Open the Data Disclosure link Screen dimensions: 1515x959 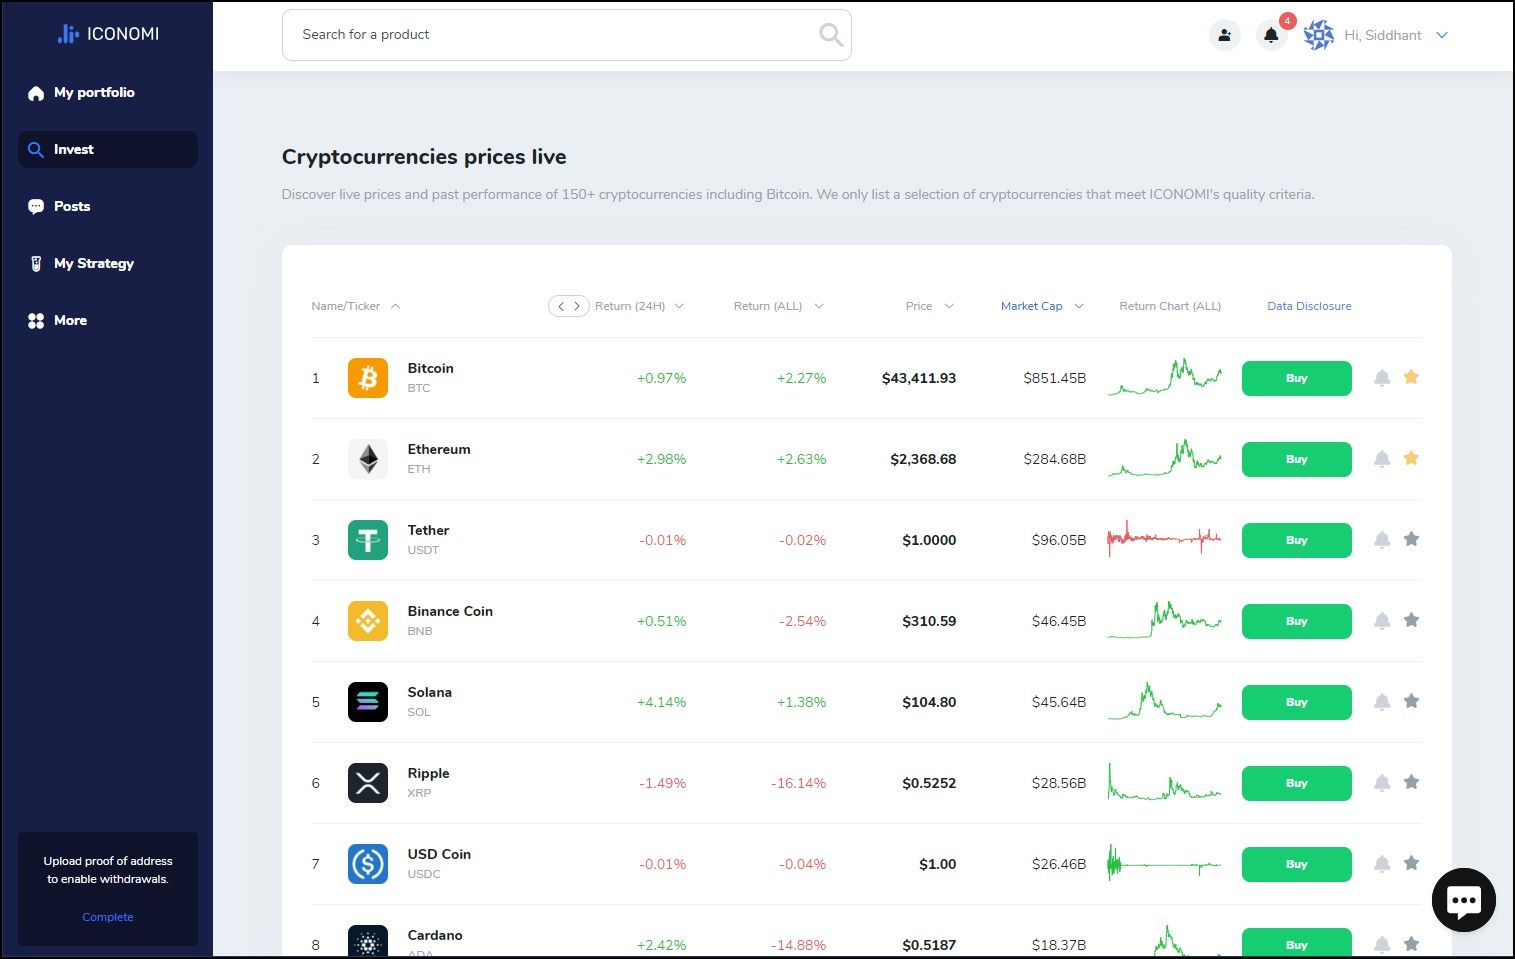click(x=1308, y=306)
